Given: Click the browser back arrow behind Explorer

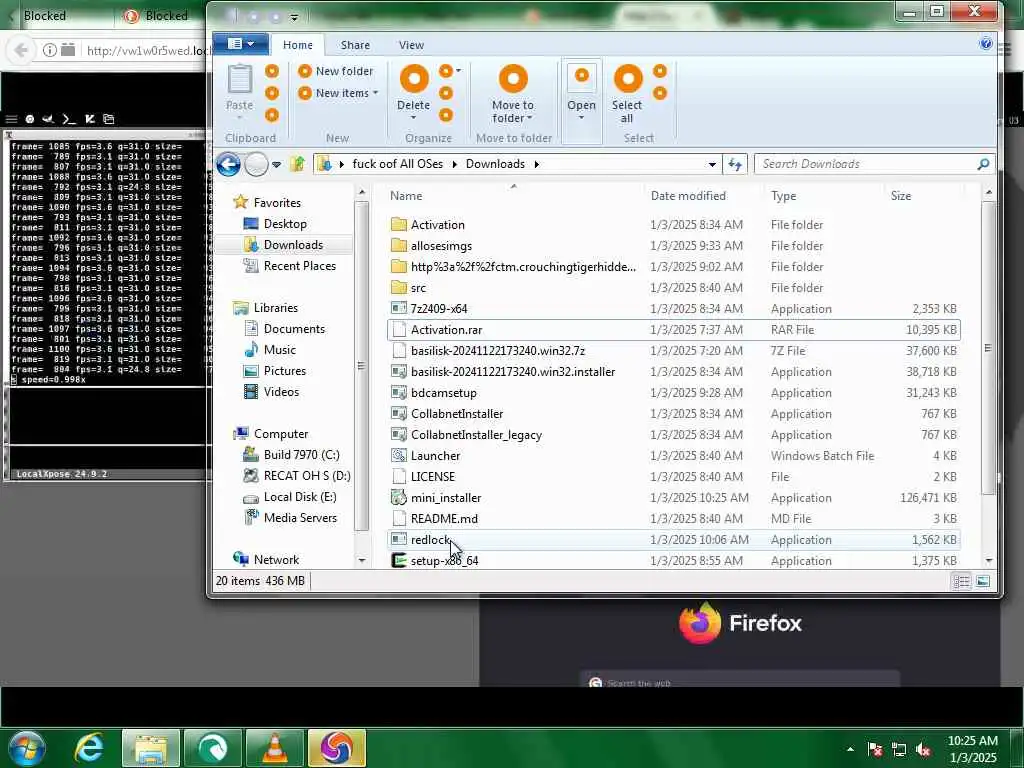Looking at the screenshot, I should pyautogui.click(x=21, y=50).
